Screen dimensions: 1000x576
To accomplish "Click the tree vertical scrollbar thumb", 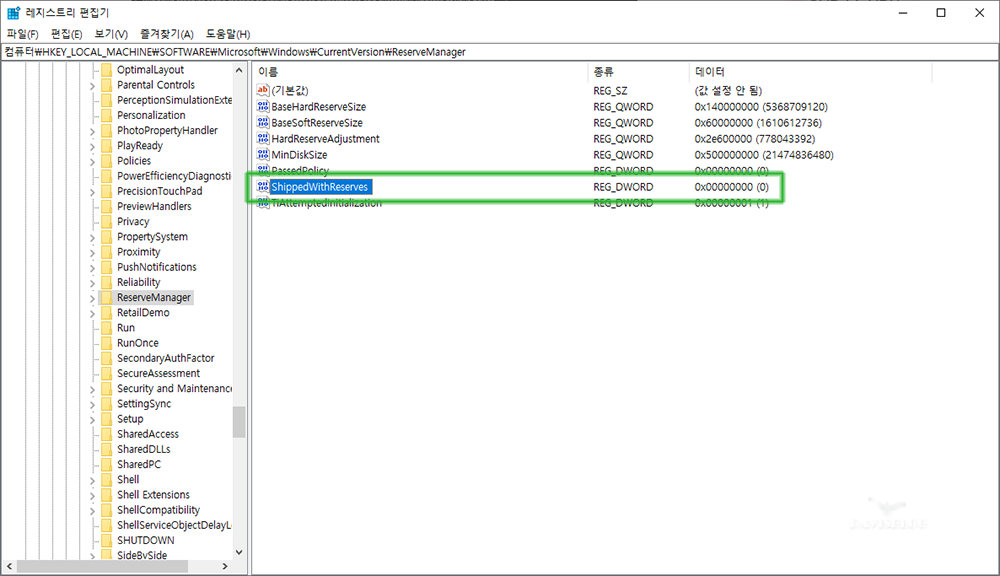I will tap(239, 422).
